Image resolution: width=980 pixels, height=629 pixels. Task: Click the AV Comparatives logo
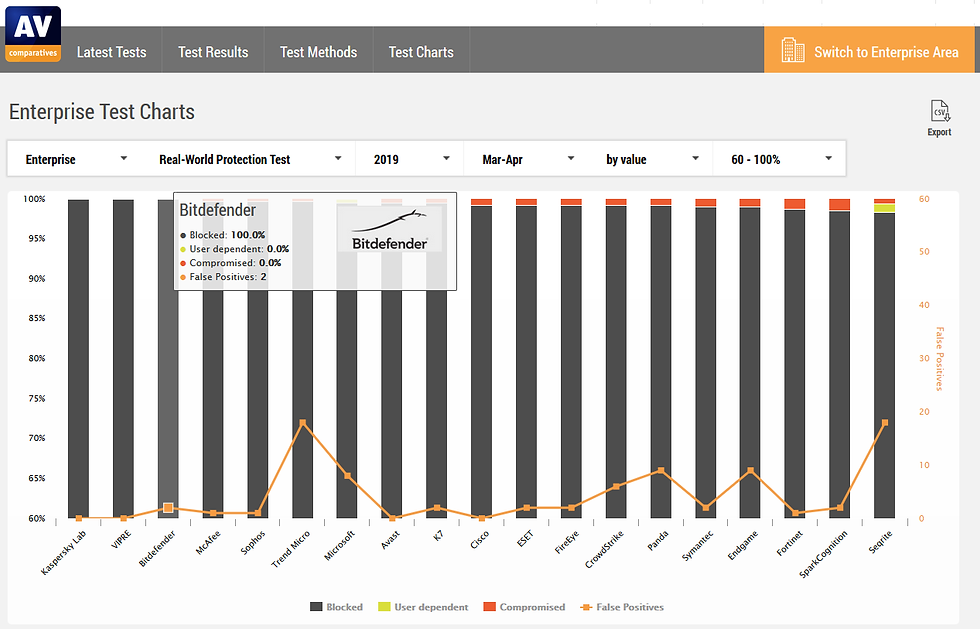click(x=33, y=34)
